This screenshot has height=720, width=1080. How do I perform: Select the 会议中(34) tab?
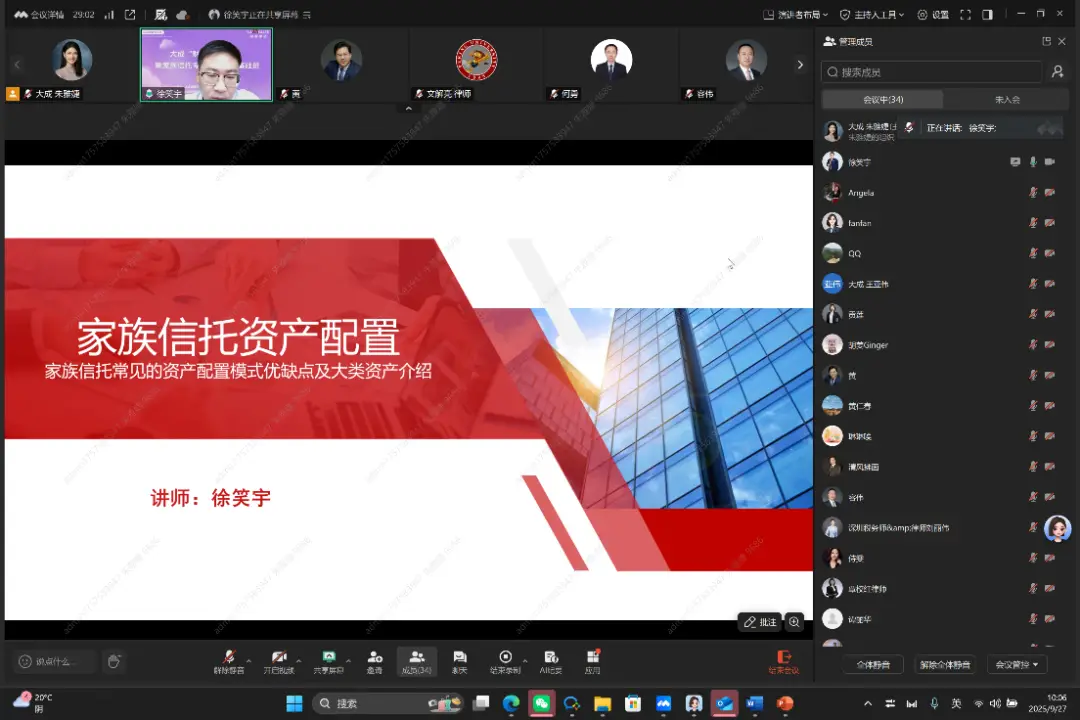pos(880,100)
